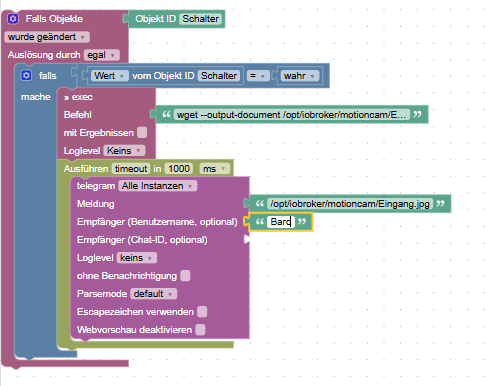The height and width of the screenshot is (386, 494).
Task: Select the 'telegram' block label
Action: click(x=96, y=186)
